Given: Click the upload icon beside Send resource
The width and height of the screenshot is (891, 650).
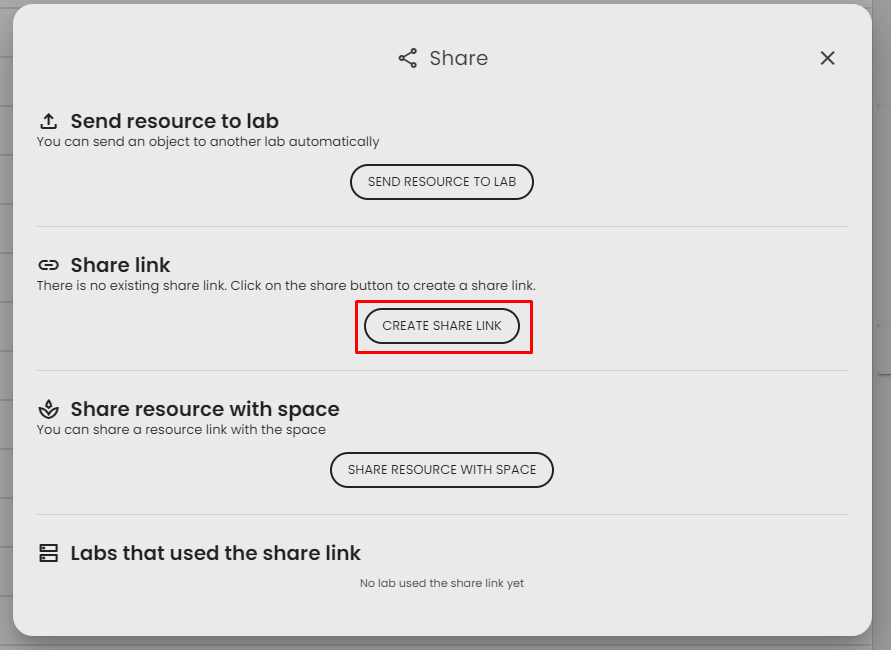Looking at the screenshot, I should (48, 121).
